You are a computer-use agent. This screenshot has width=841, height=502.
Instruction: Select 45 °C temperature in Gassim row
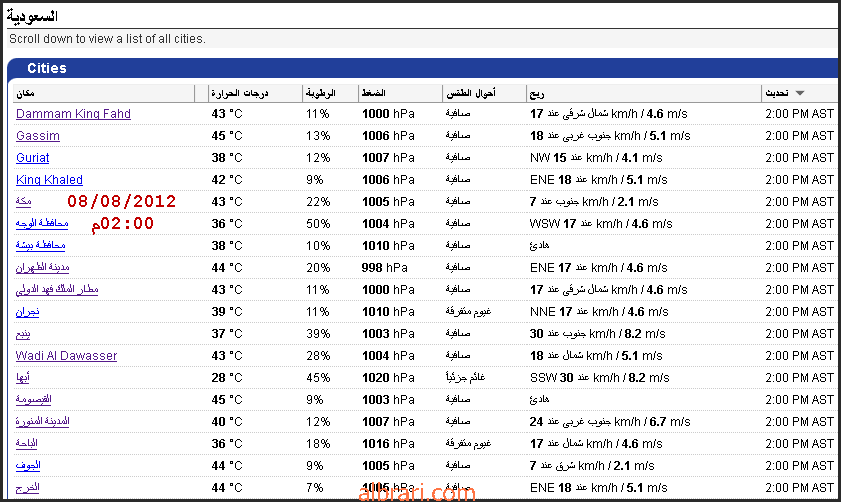tap(227, 136)
